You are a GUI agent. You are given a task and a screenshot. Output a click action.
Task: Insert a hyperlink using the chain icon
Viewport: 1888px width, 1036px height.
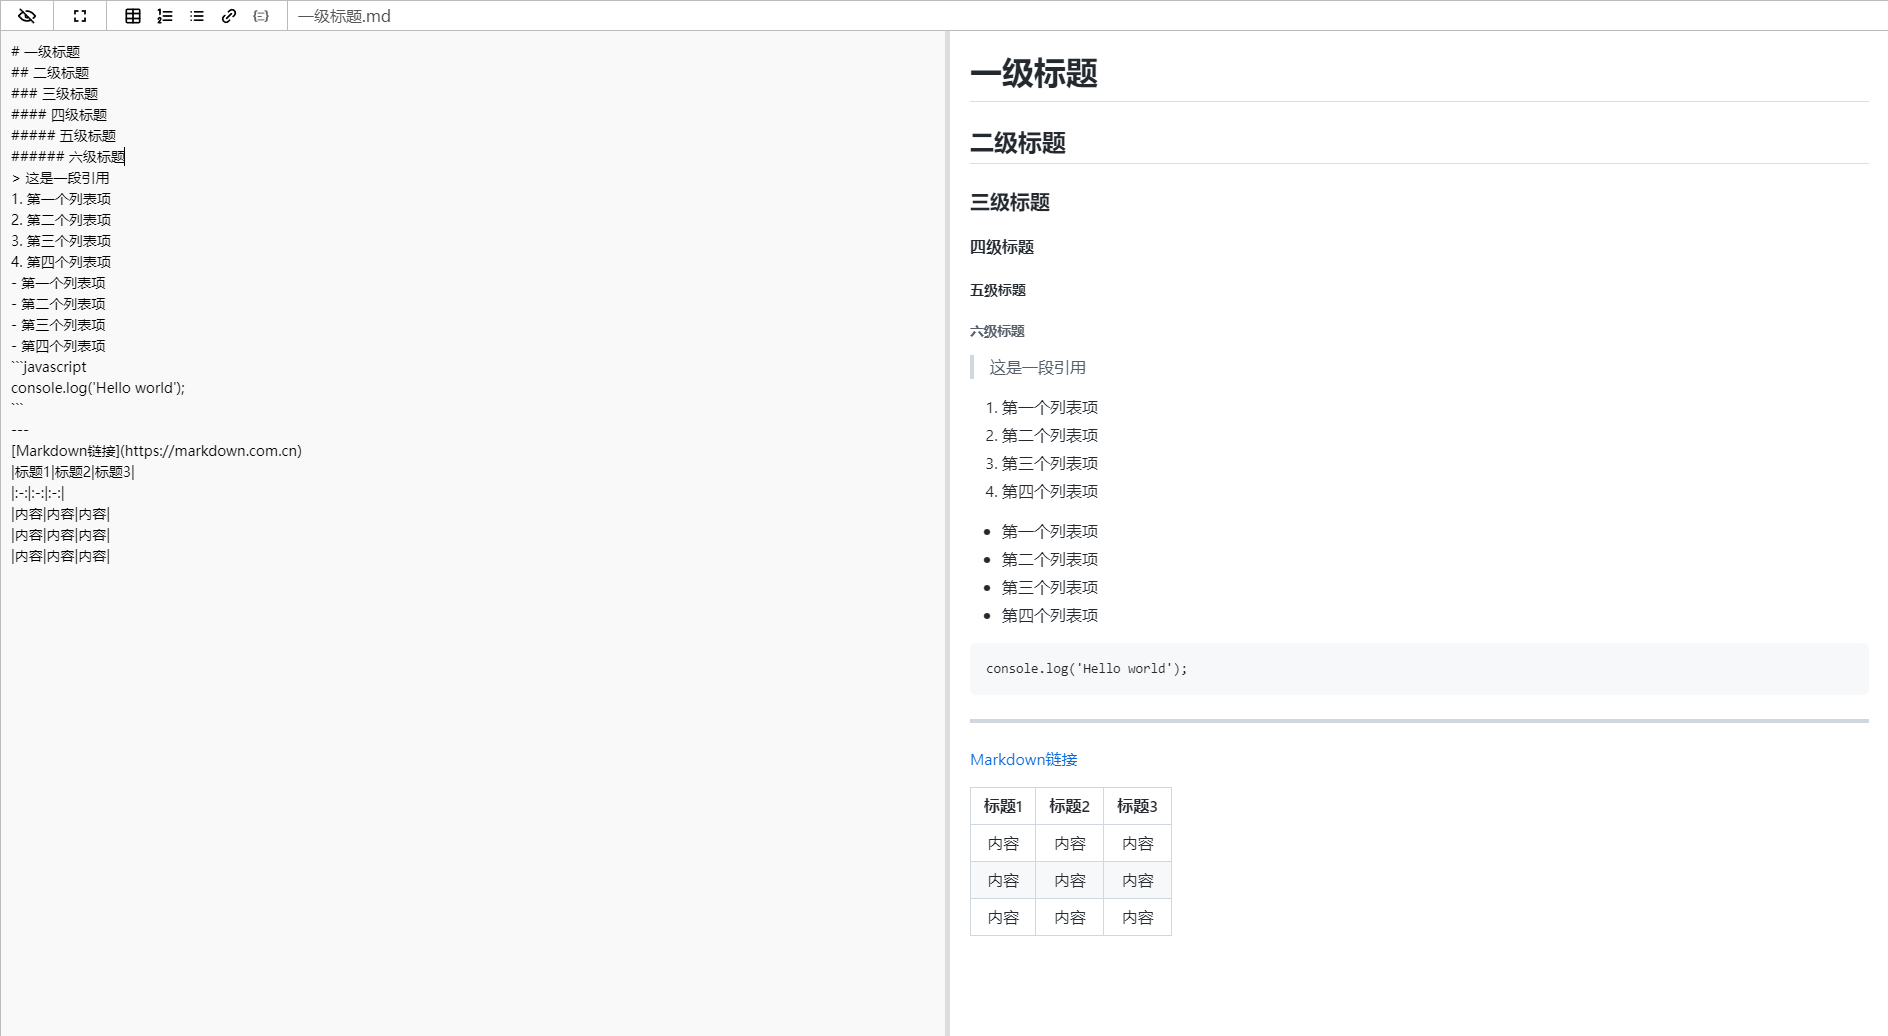tap(229, 16)
